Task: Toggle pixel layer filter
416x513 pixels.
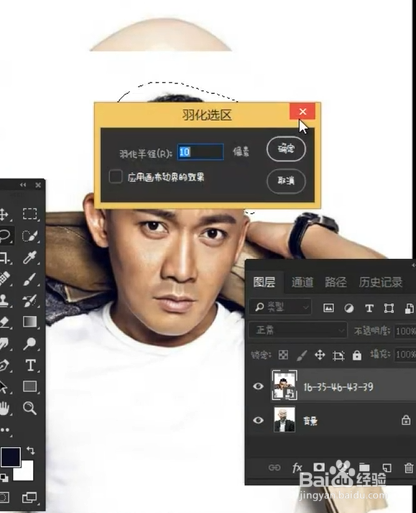Action: [x=329, y=308]
